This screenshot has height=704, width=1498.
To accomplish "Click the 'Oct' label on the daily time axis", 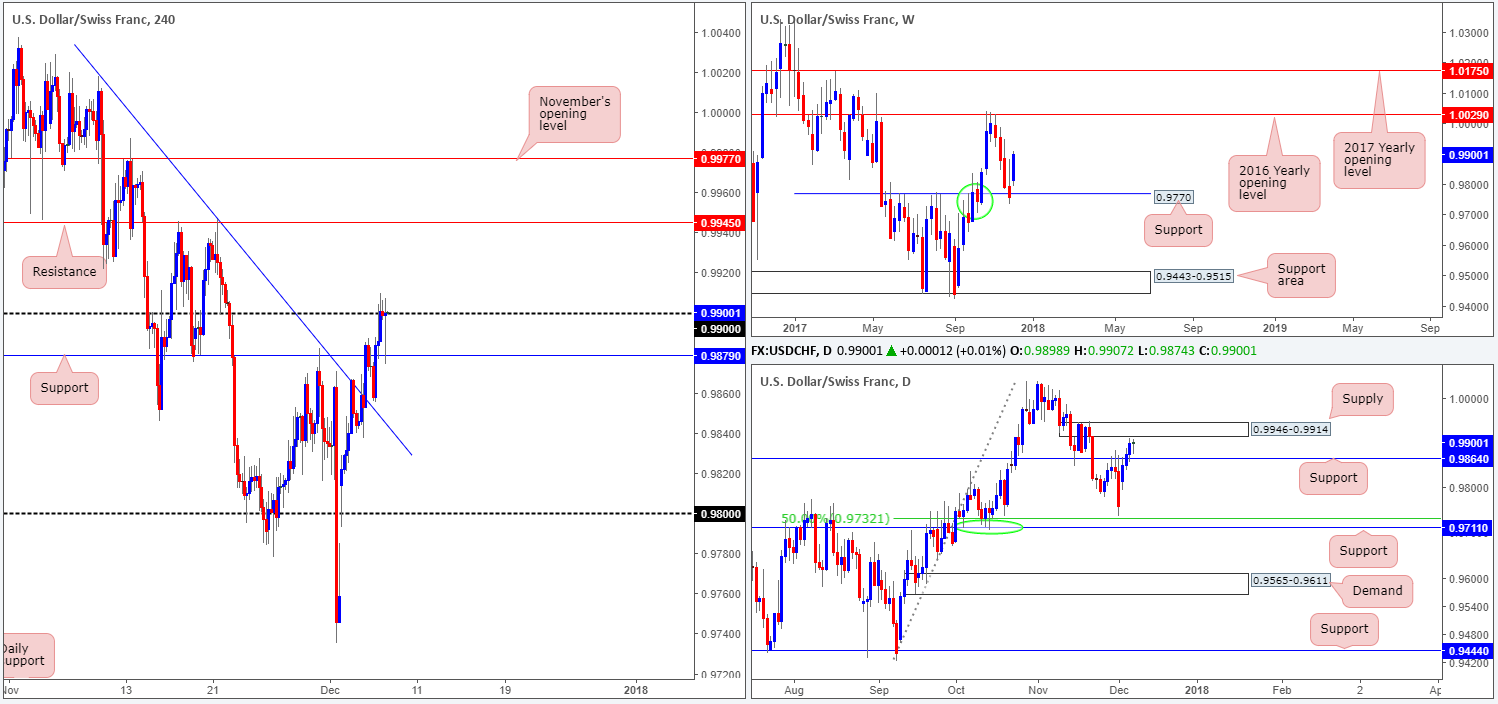I will pyautogui.click(x=957, y=690).
